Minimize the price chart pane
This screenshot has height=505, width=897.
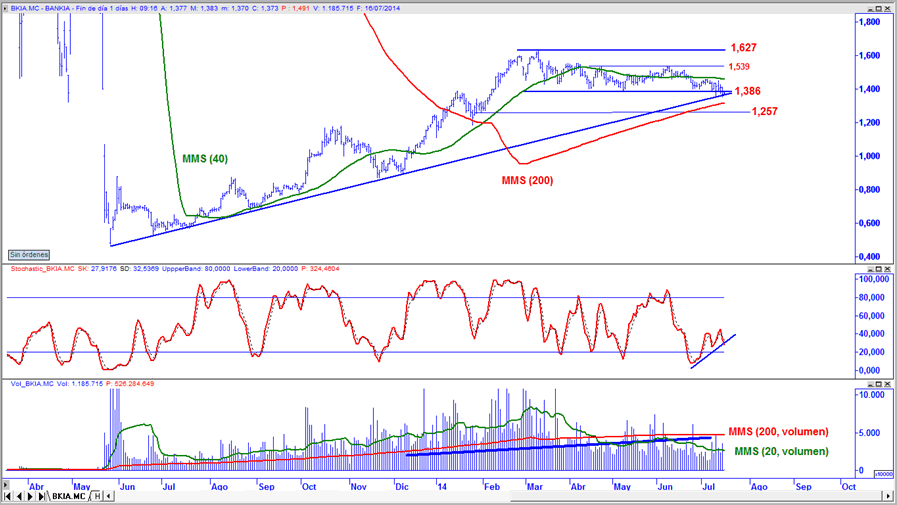point(870,8)
